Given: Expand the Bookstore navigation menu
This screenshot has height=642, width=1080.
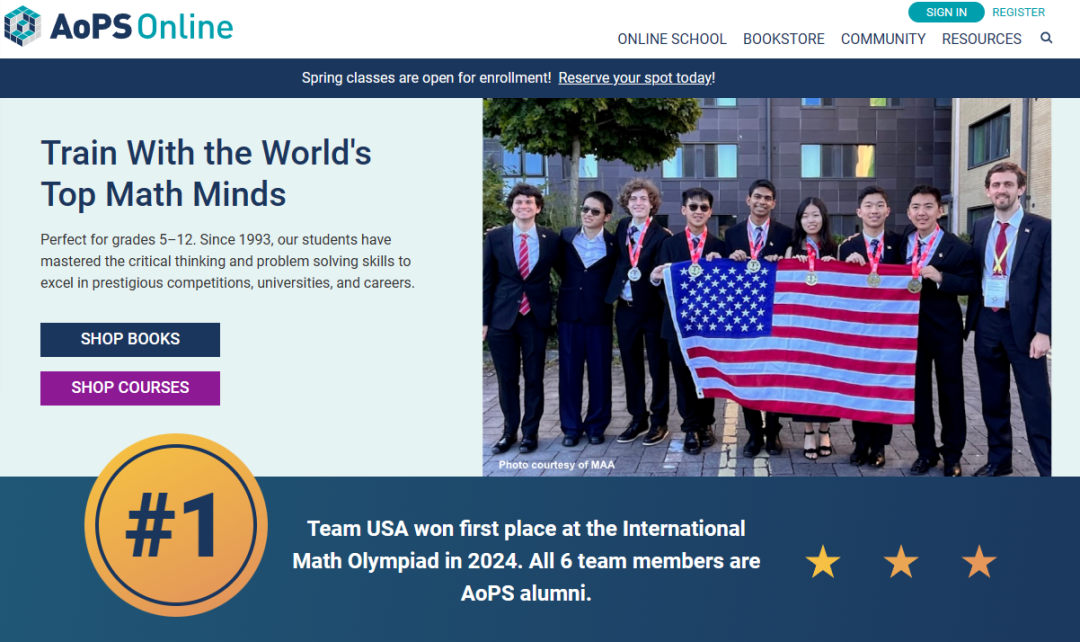Looking at the screenshot, I should (x=783, y=39).
